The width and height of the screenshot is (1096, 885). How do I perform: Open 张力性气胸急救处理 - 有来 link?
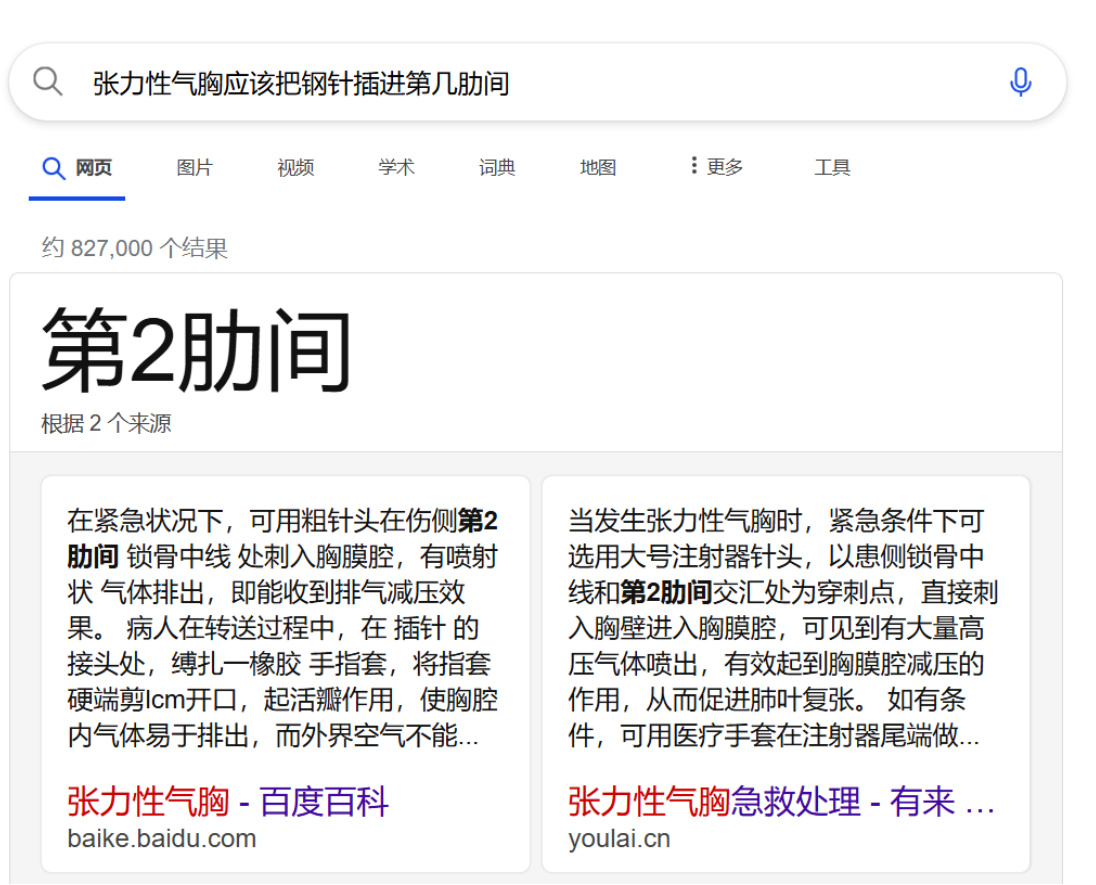(781, 801)
